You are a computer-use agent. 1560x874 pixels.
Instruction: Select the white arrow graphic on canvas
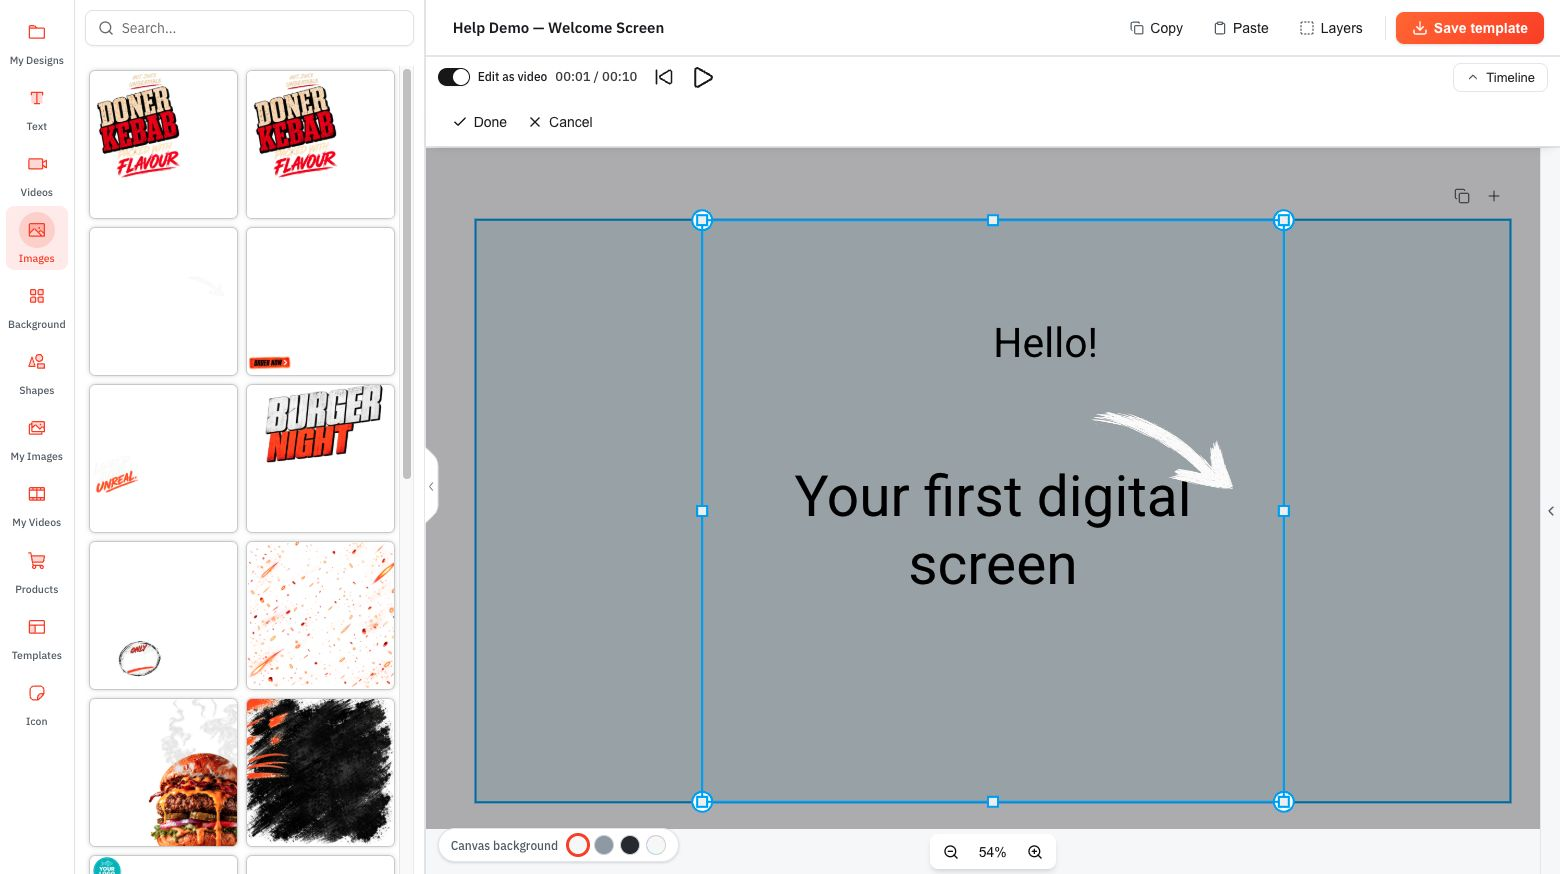[x=1163, y=450]
